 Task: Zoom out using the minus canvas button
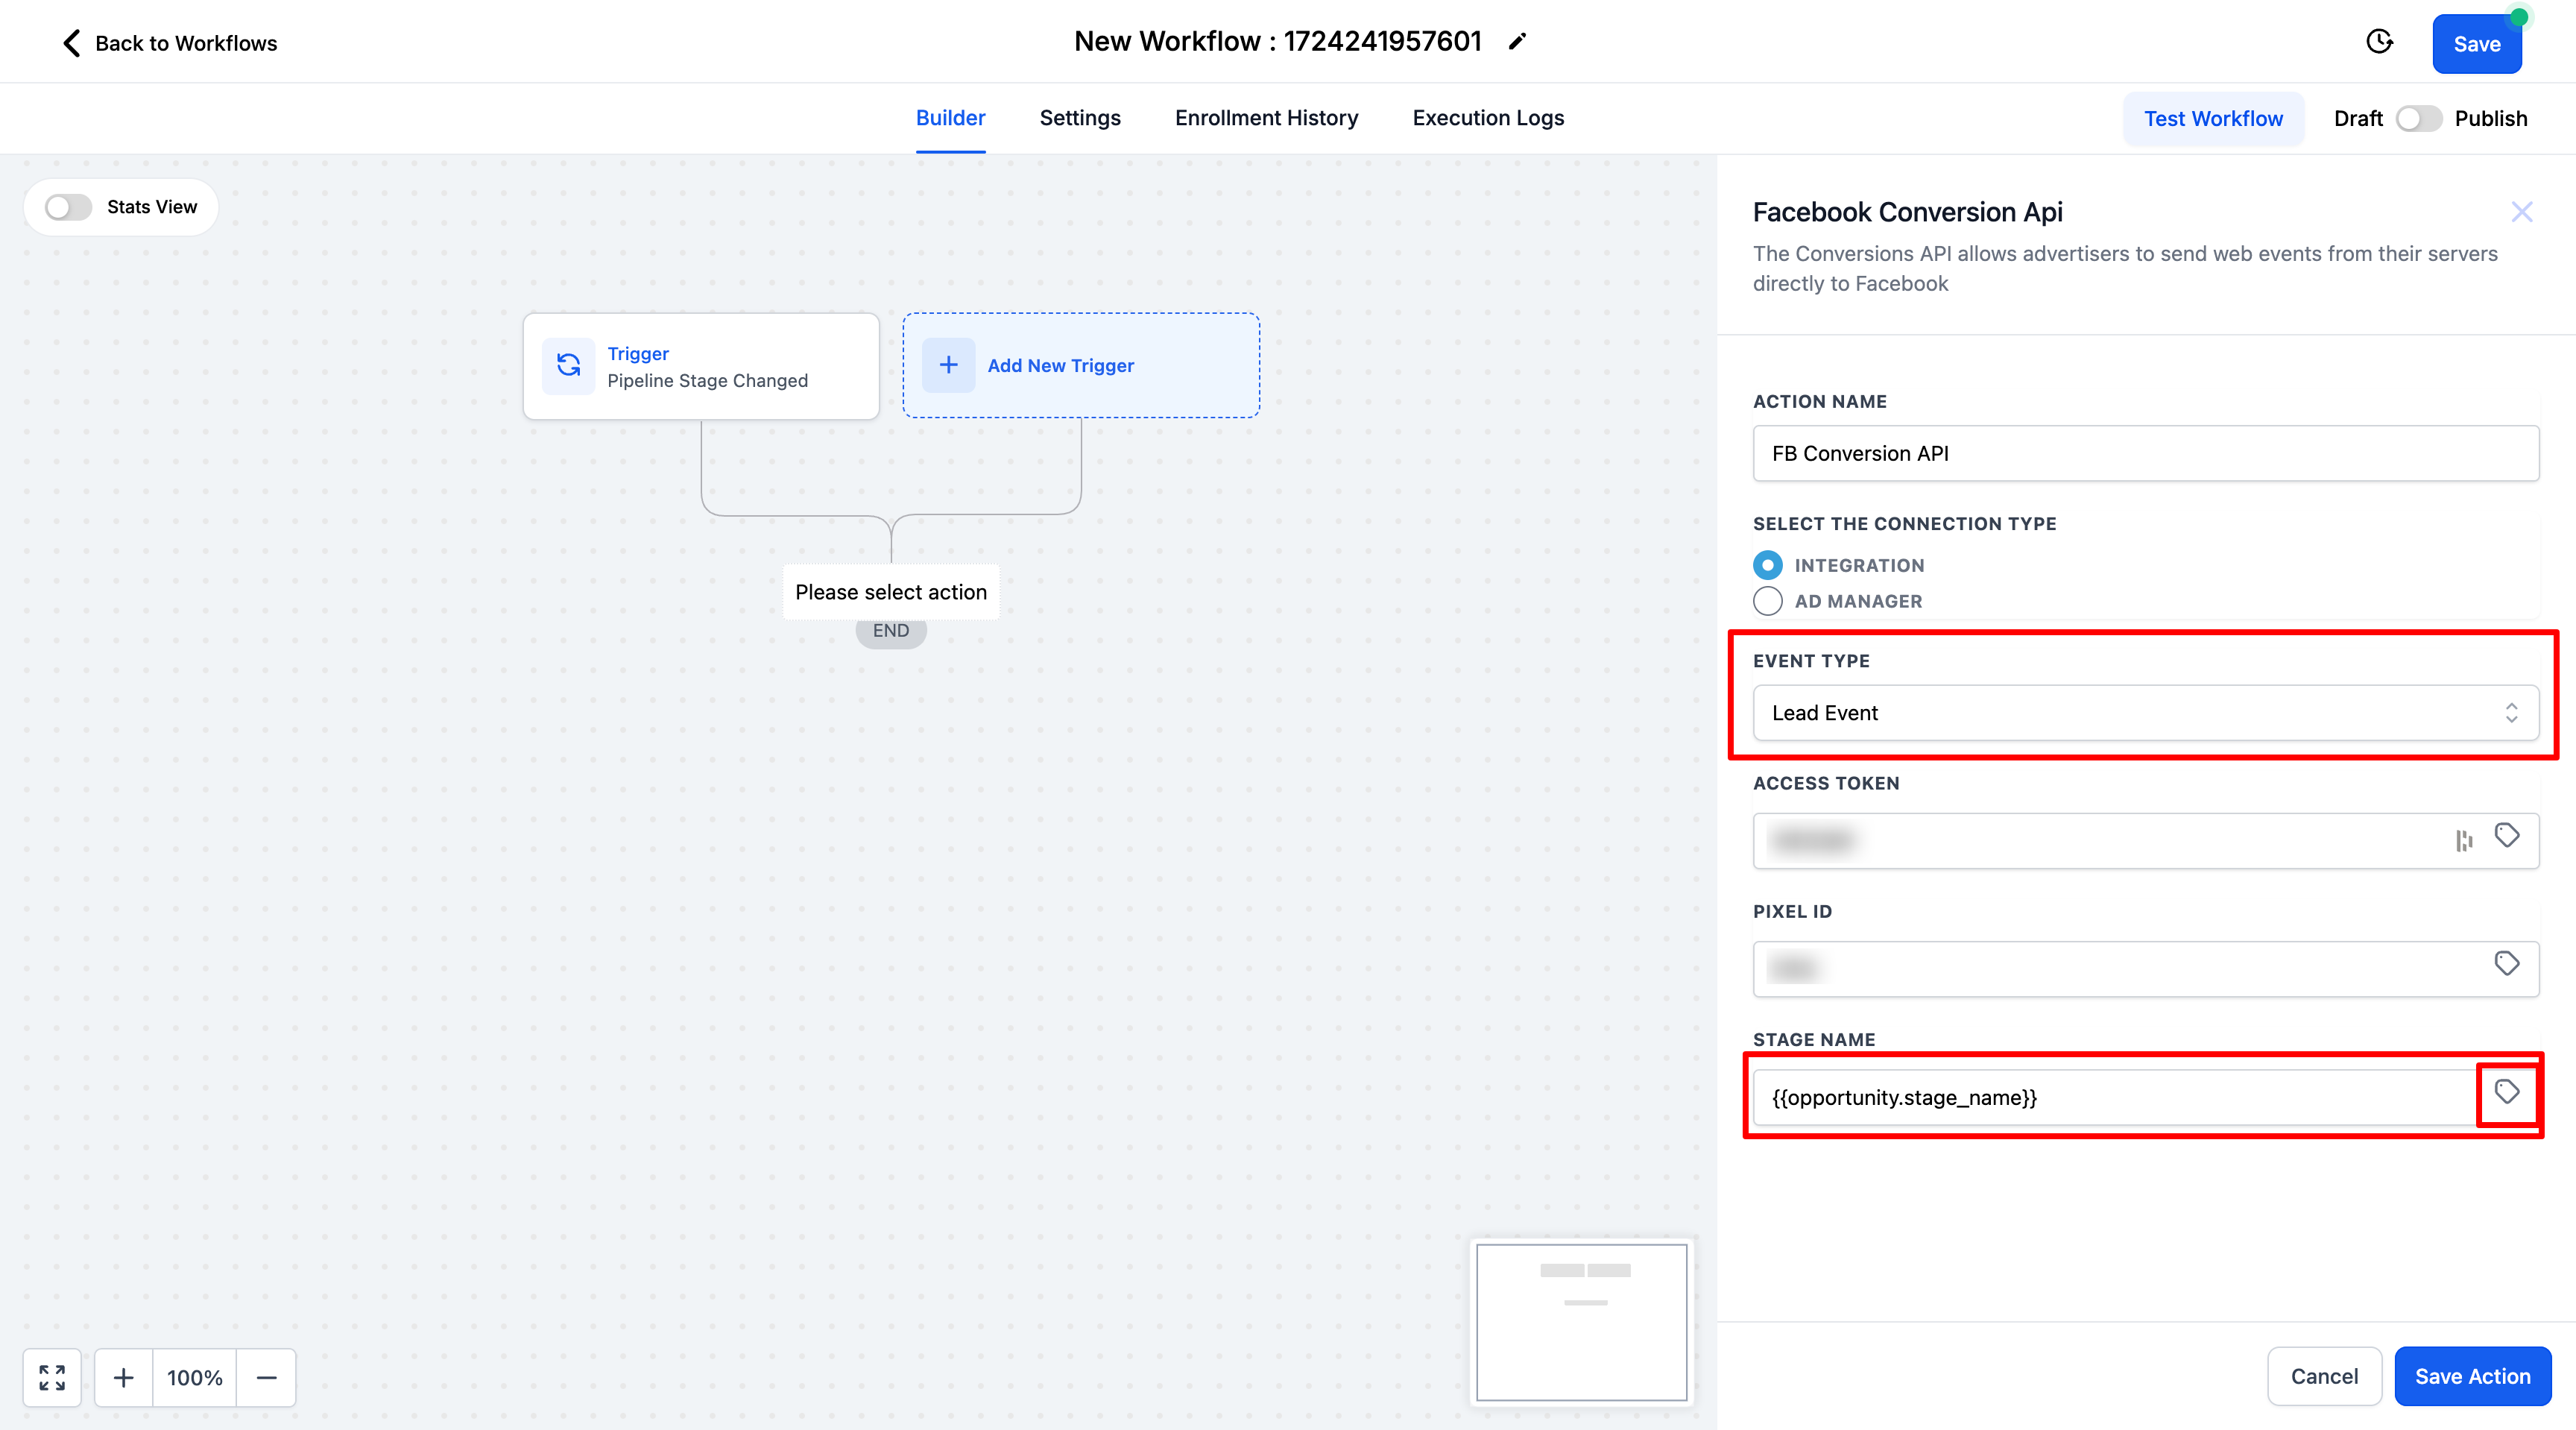coord(266,1378)
